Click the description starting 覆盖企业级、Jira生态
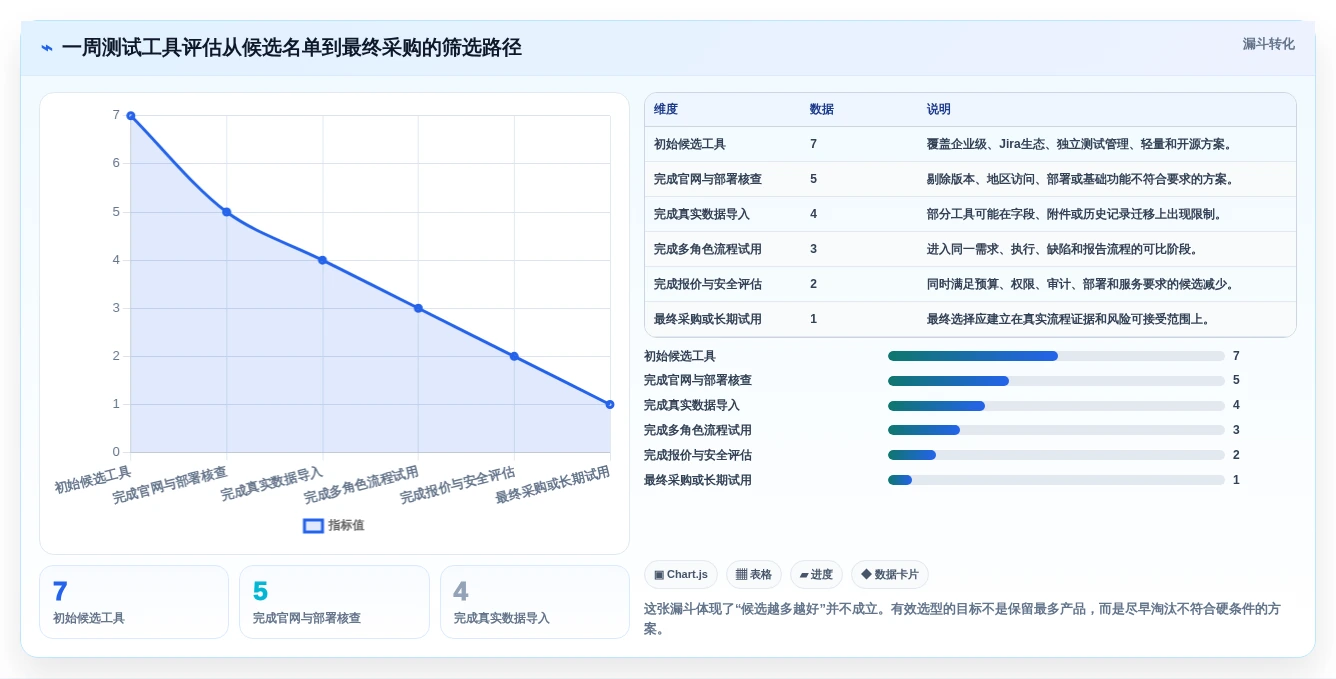 pos(1082,144)
